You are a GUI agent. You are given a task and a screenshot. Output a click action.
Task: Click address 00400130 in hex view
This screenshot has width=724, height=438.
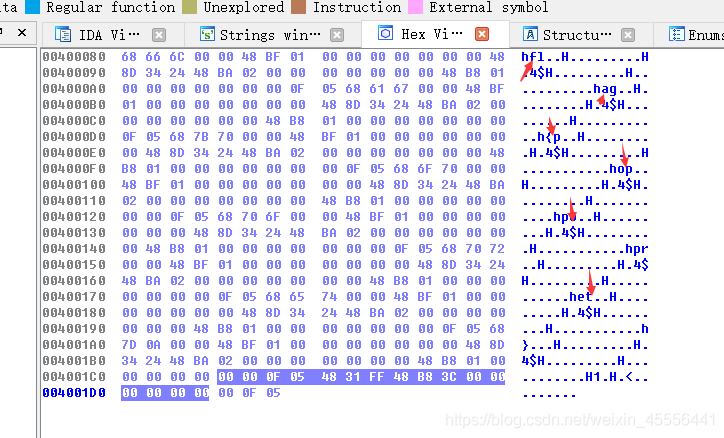pos(74,233)
